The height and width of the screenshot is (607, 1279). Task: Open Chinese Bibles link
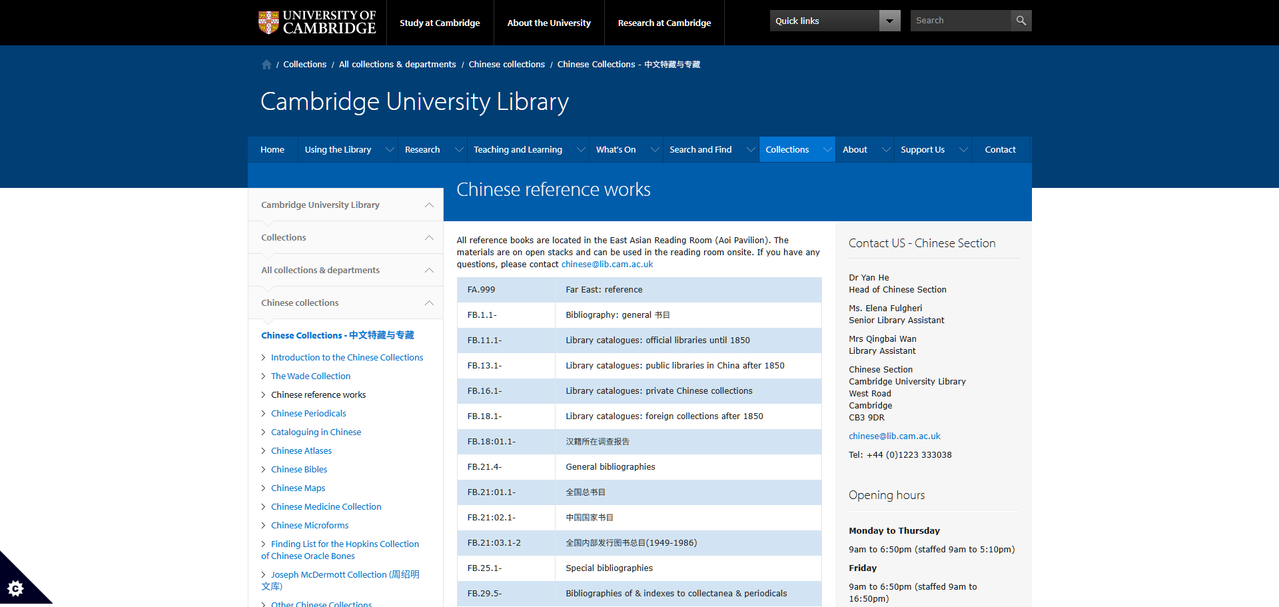pyautogui.click(x=299, y=470)
